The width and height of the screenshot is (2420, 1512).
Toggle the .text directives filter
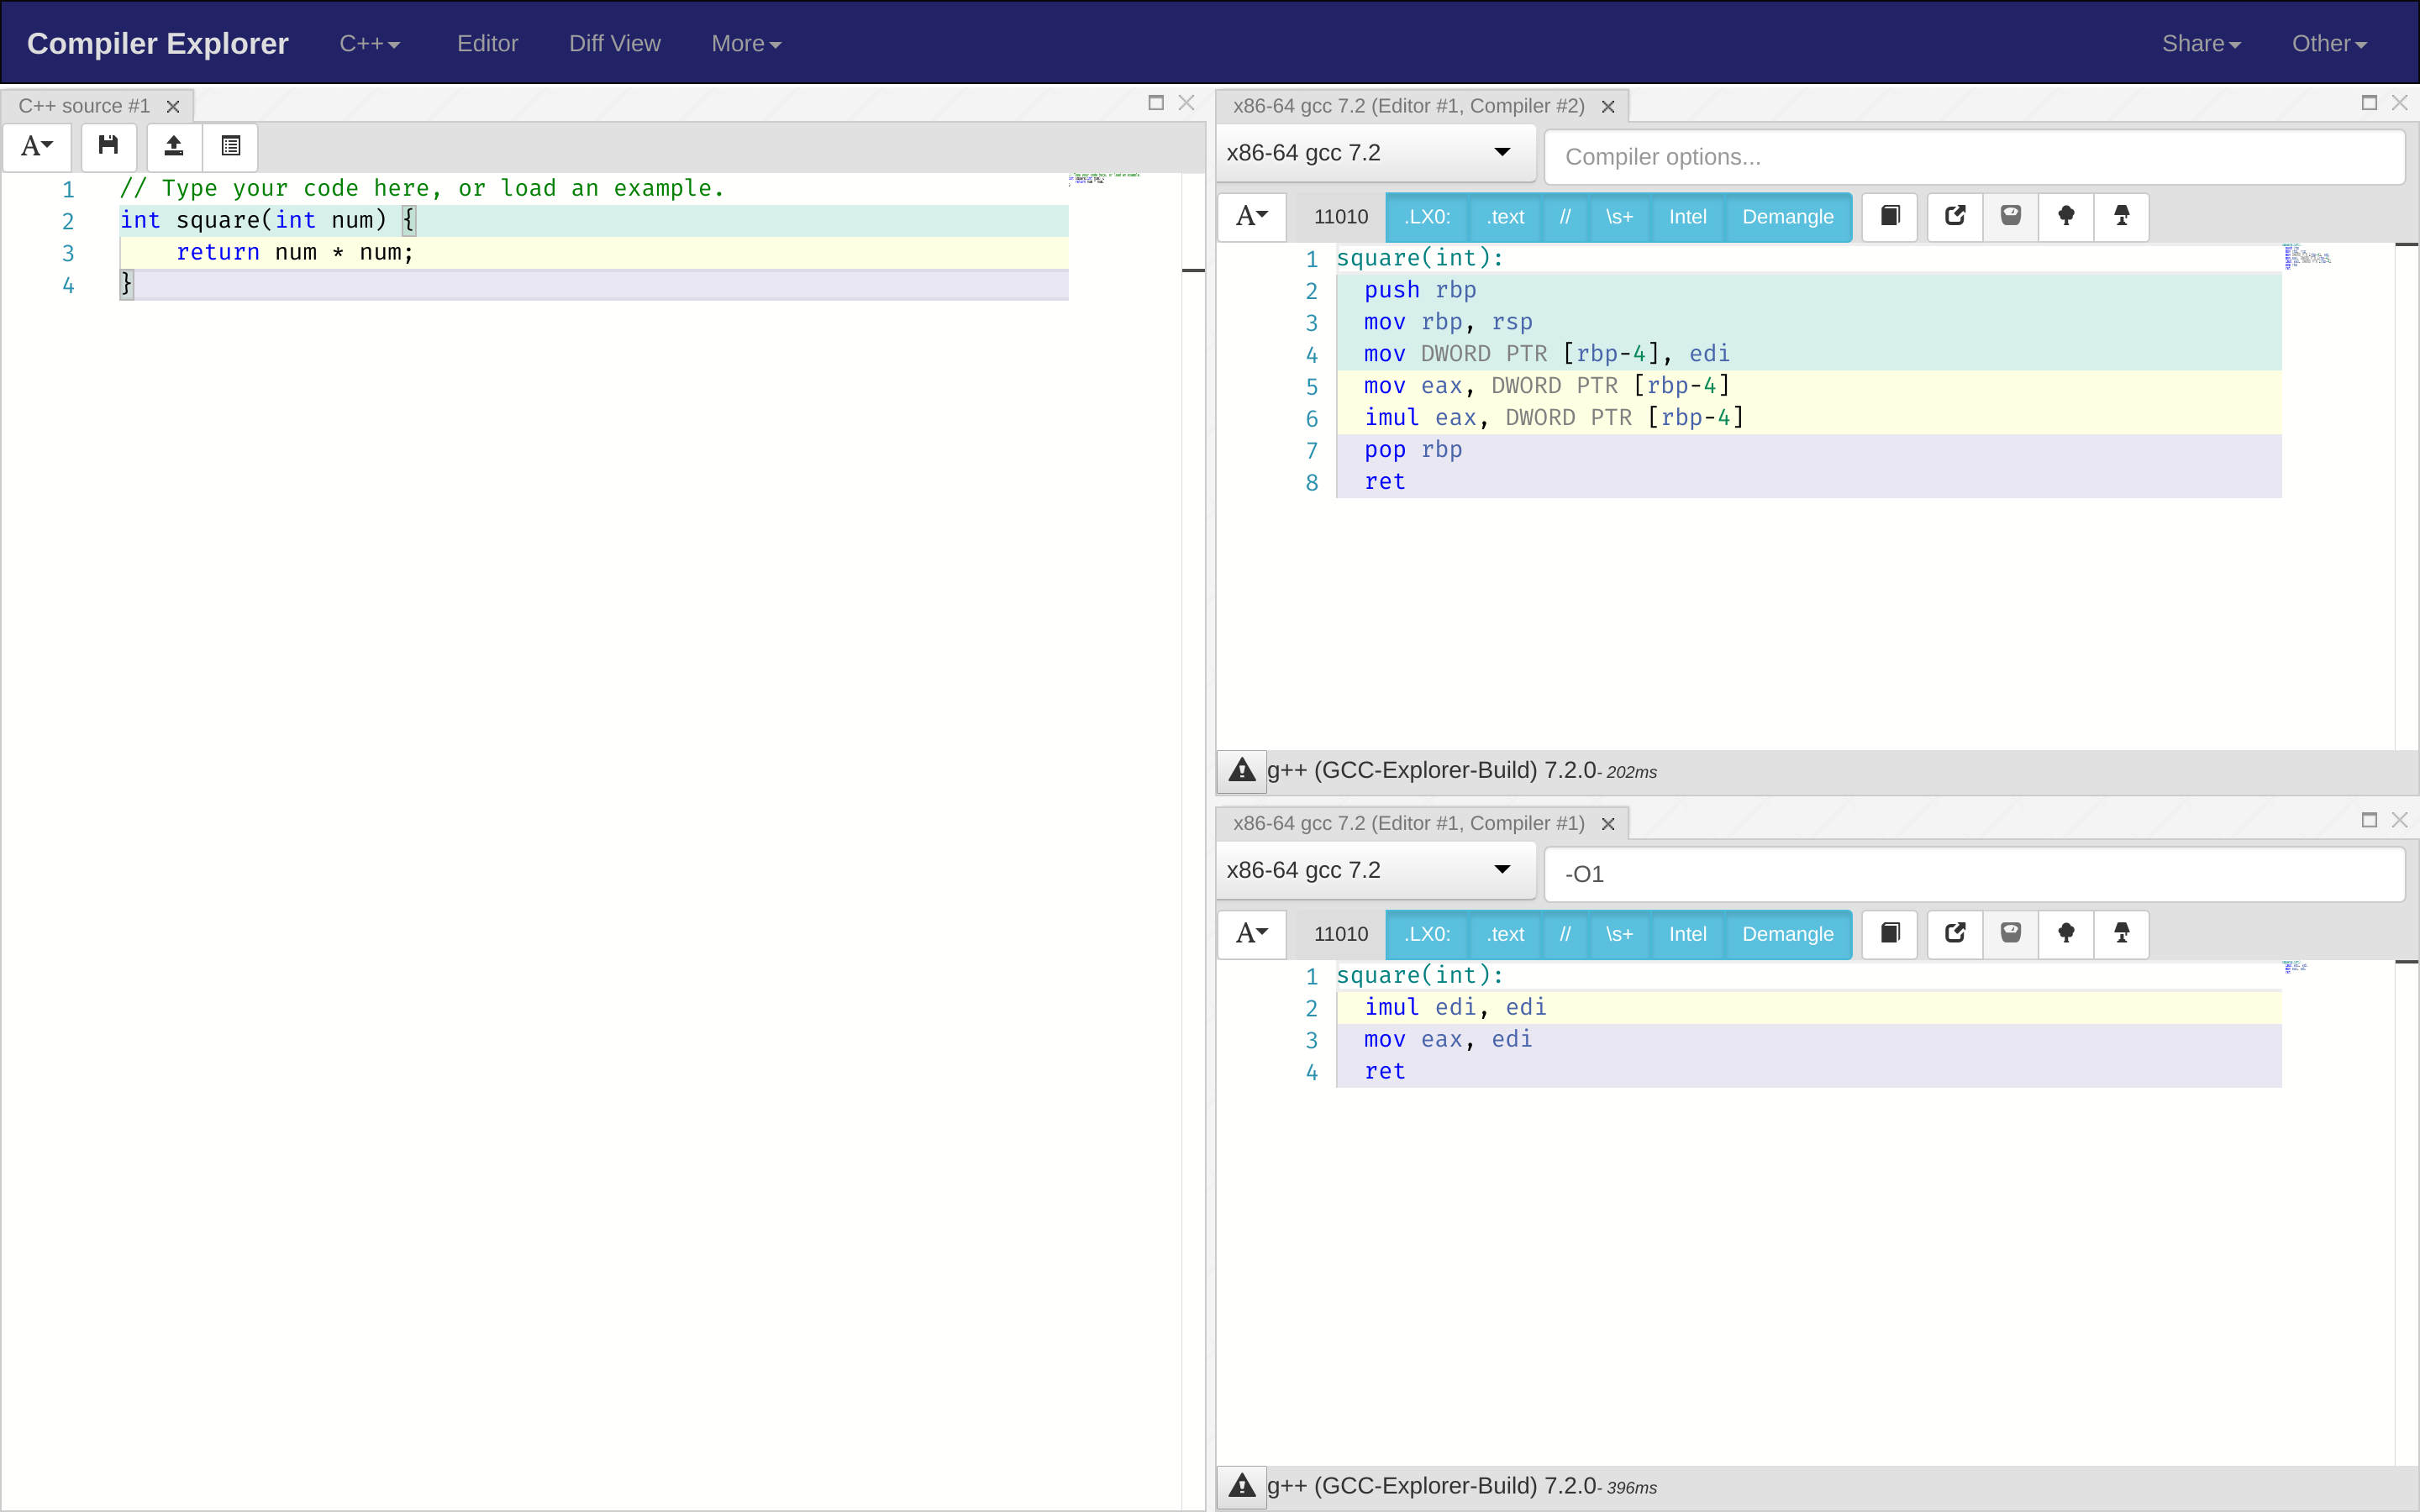pos(1505,216)
